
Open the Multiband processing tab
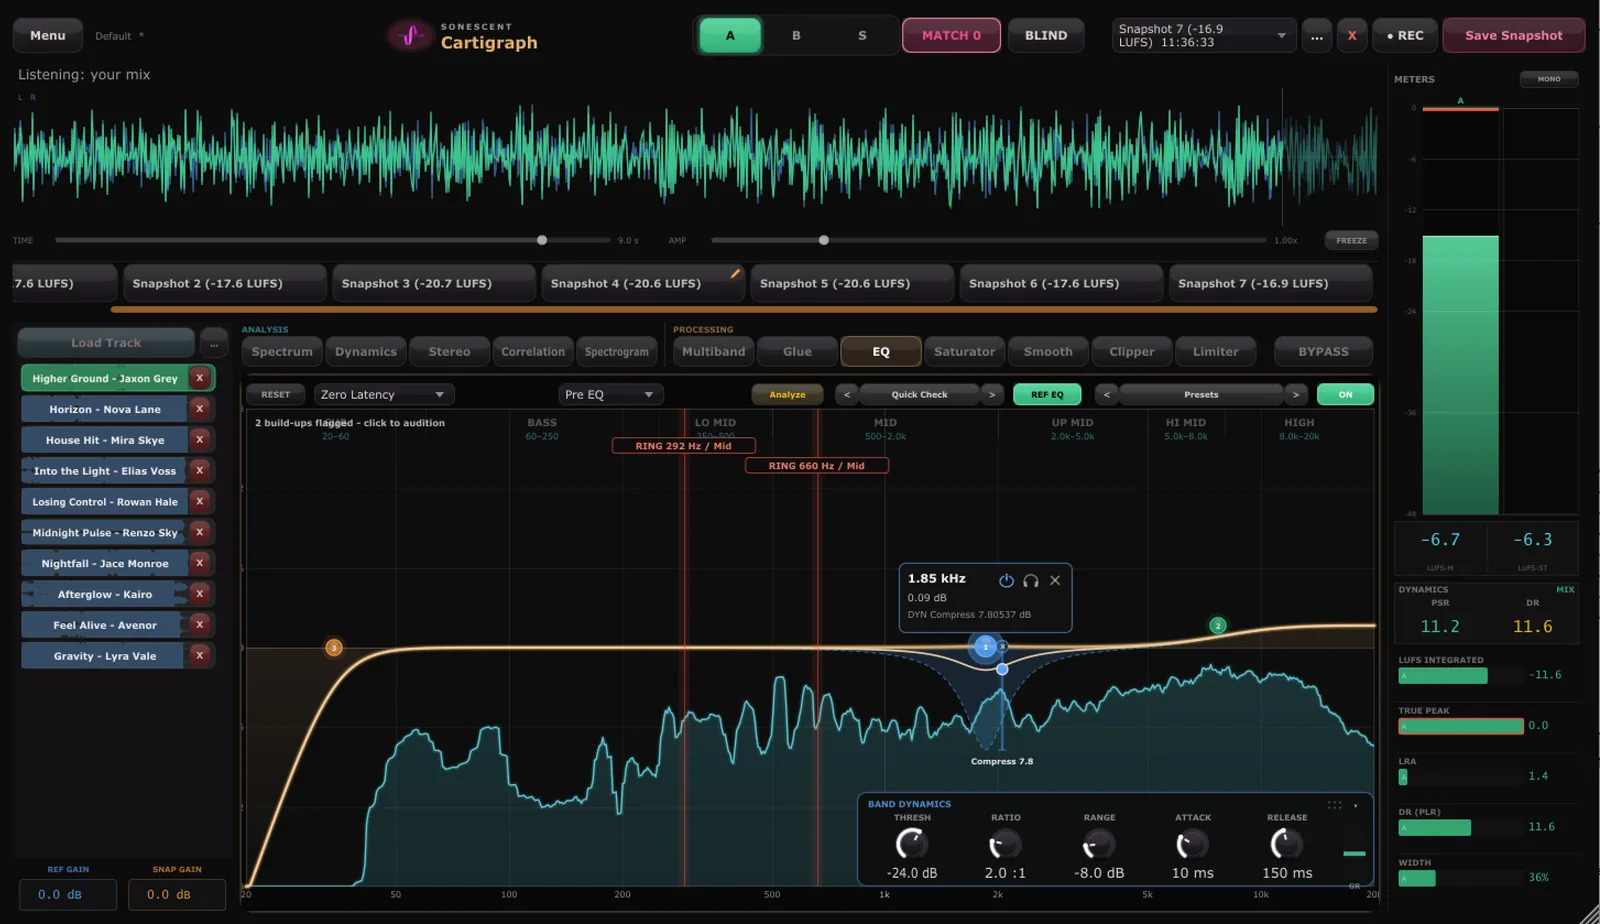point(713,352)
